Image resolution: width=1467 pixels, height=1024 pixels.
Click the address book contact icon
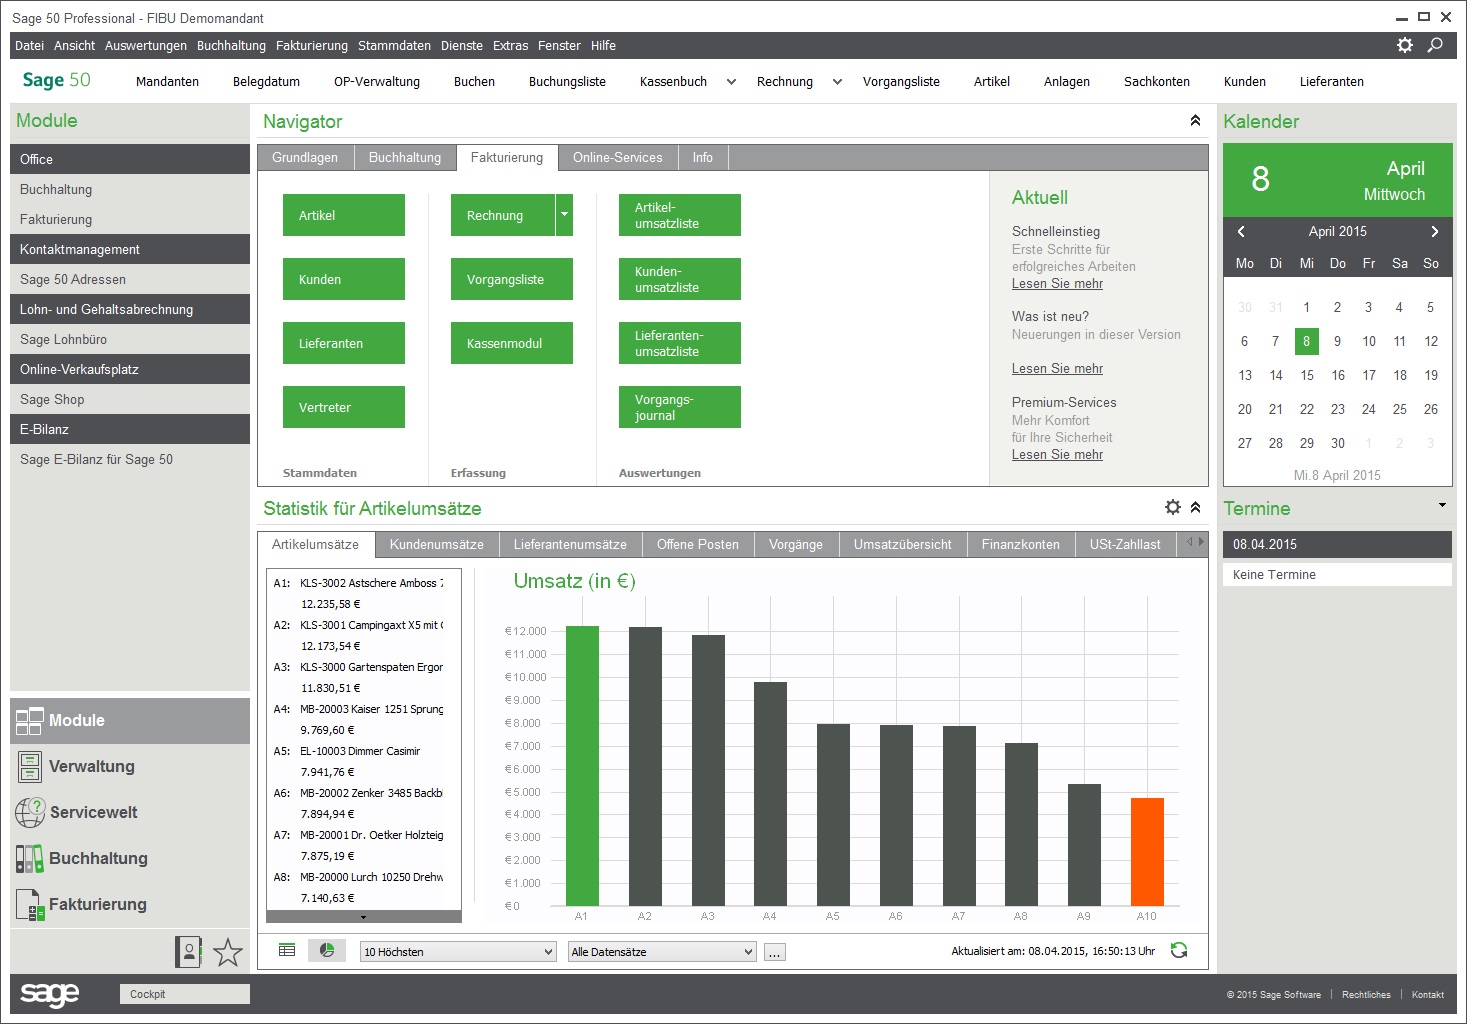click(x=188, y=952)
